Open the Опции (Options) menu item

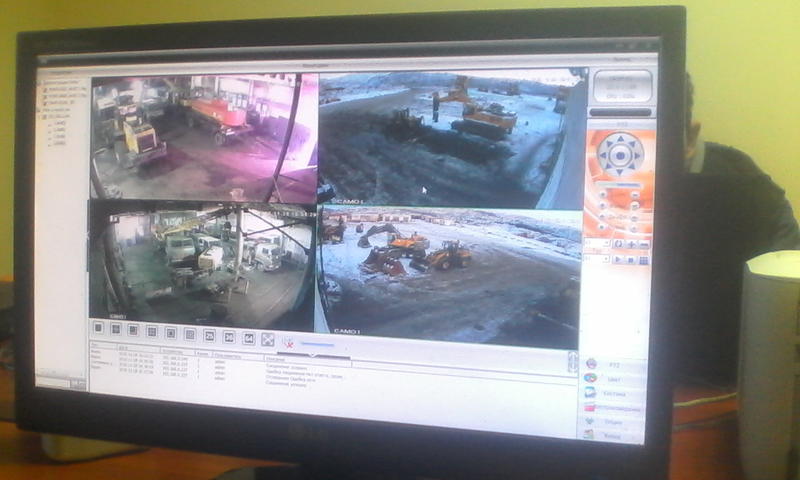pyautogui.click(x=613, y=422)
